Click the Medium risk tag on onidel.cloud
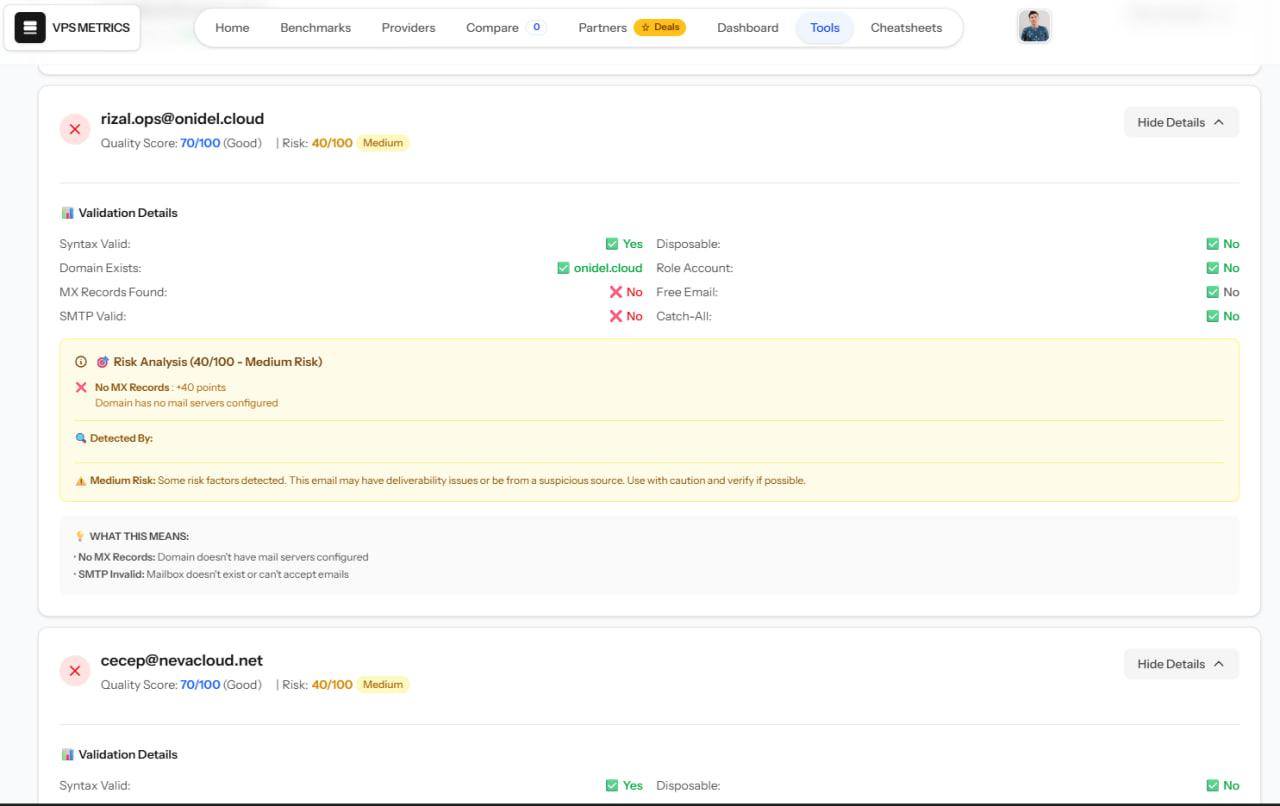 coord(383,143)
